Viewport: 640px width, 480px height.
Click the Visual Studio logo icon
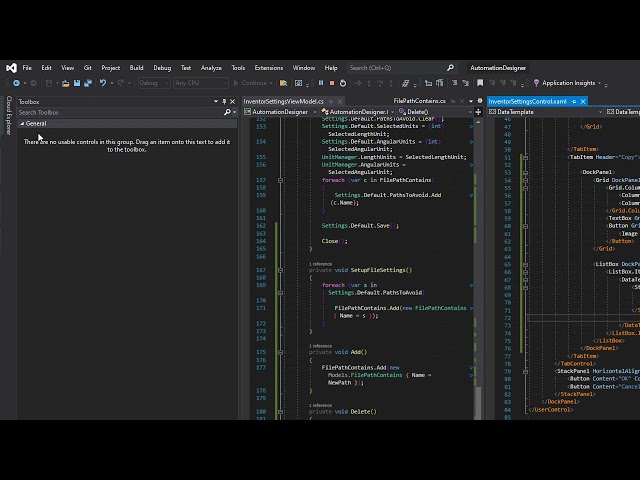(x=11, y=68)
